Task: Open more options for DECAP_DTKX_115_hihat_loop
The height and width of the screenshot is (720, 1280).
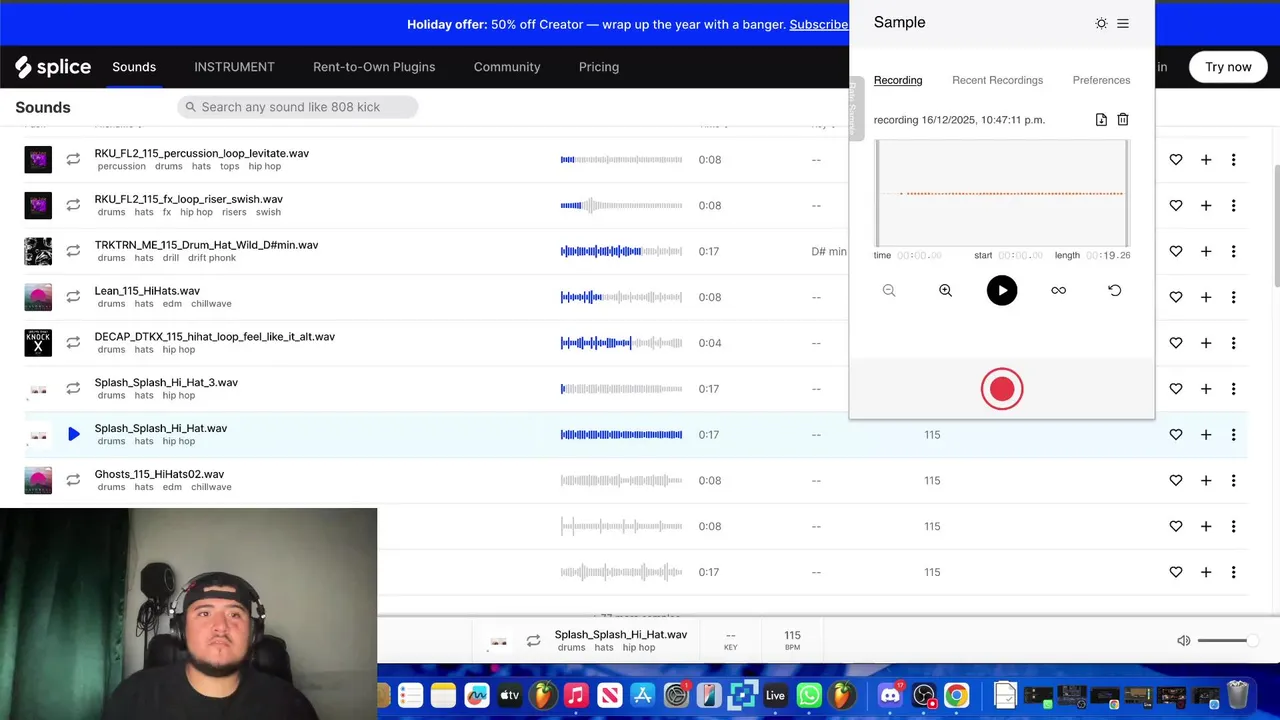Action: (x=1234, y=343)
